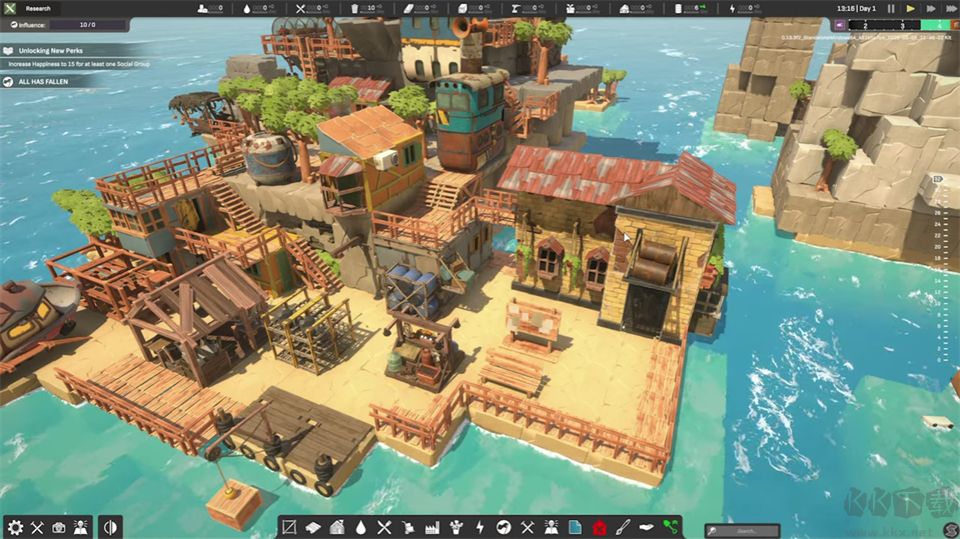Open the water drop build category
Screen dimensions: 960x539
[x=361, y=527]
